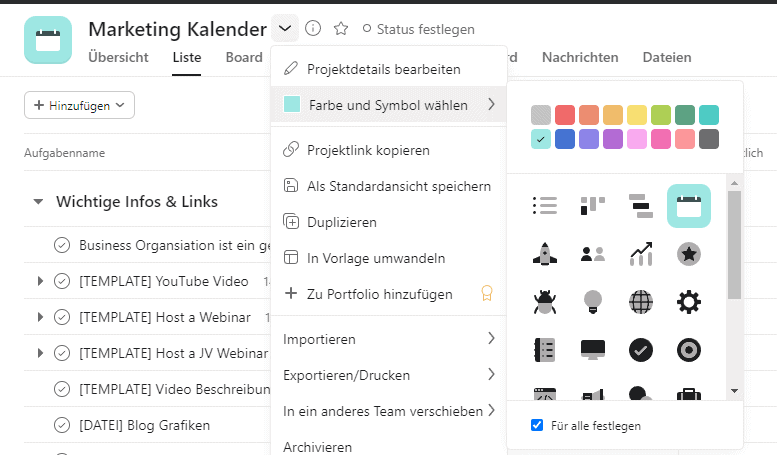Click the large Marketing Kalender project icon
This screenshot has height=455, width=777.
pos(48,40)
